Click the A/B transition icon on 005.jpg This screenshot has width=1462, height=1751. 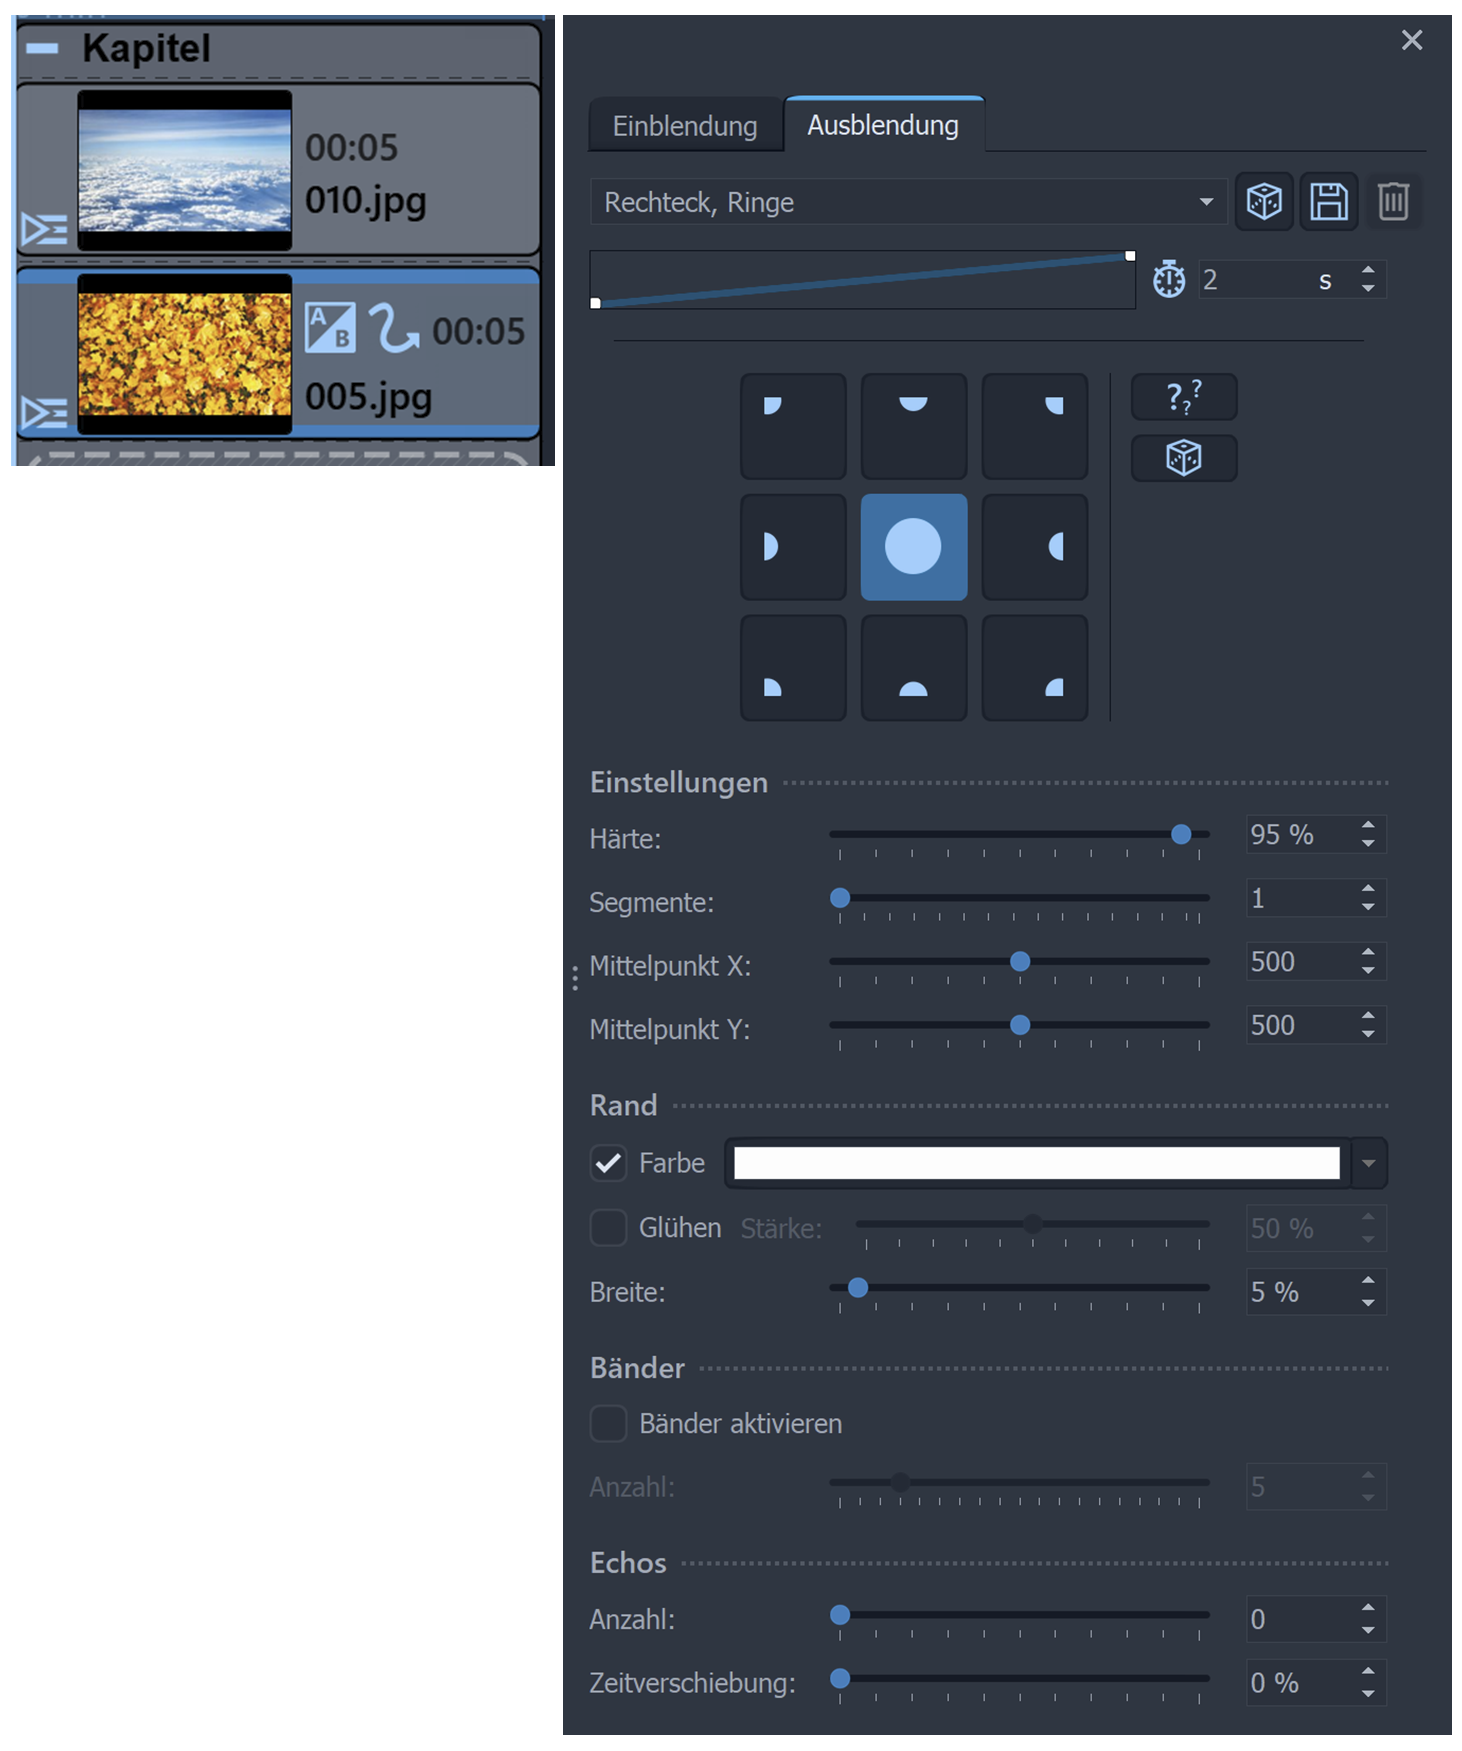330,328
